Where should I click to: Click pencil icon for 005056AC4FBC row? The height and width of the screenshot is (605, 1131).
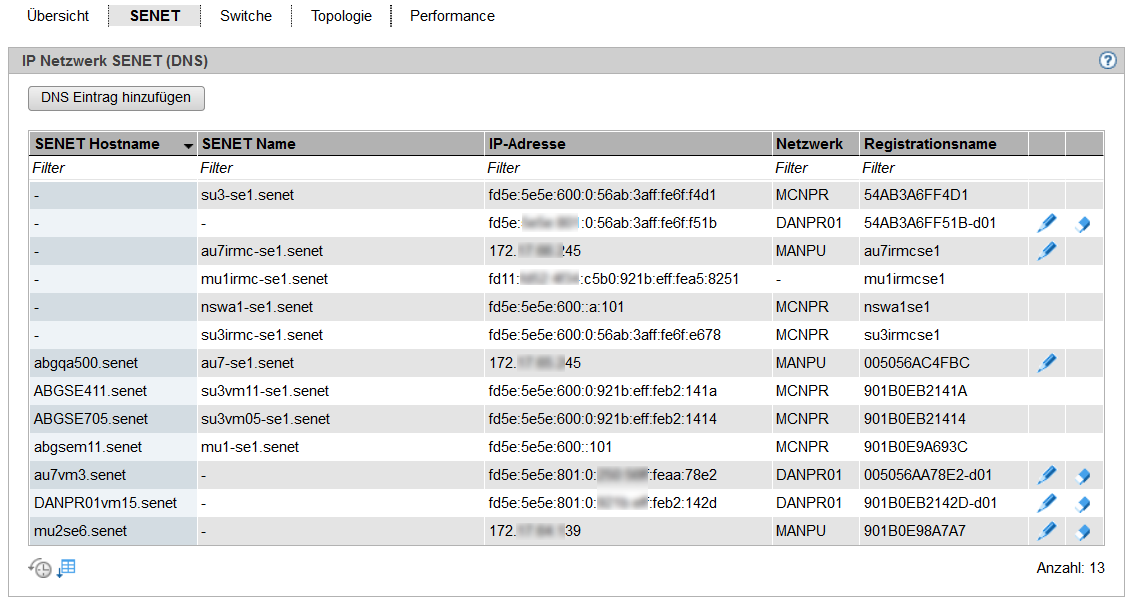pyautogui.click(x=1047, y=363)
